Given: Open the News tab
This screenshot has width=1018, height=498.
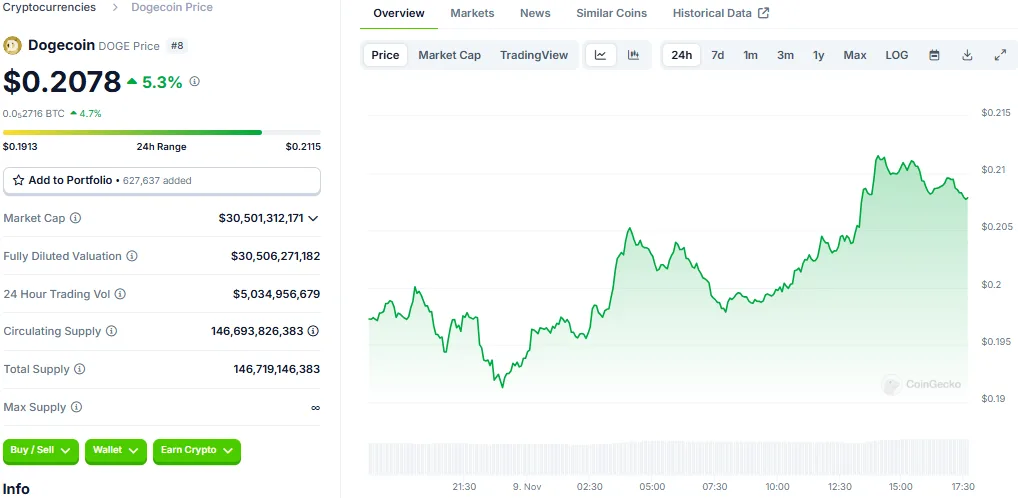Looking at the screenshot, I should pyautogui.click(x=535, y=13).
